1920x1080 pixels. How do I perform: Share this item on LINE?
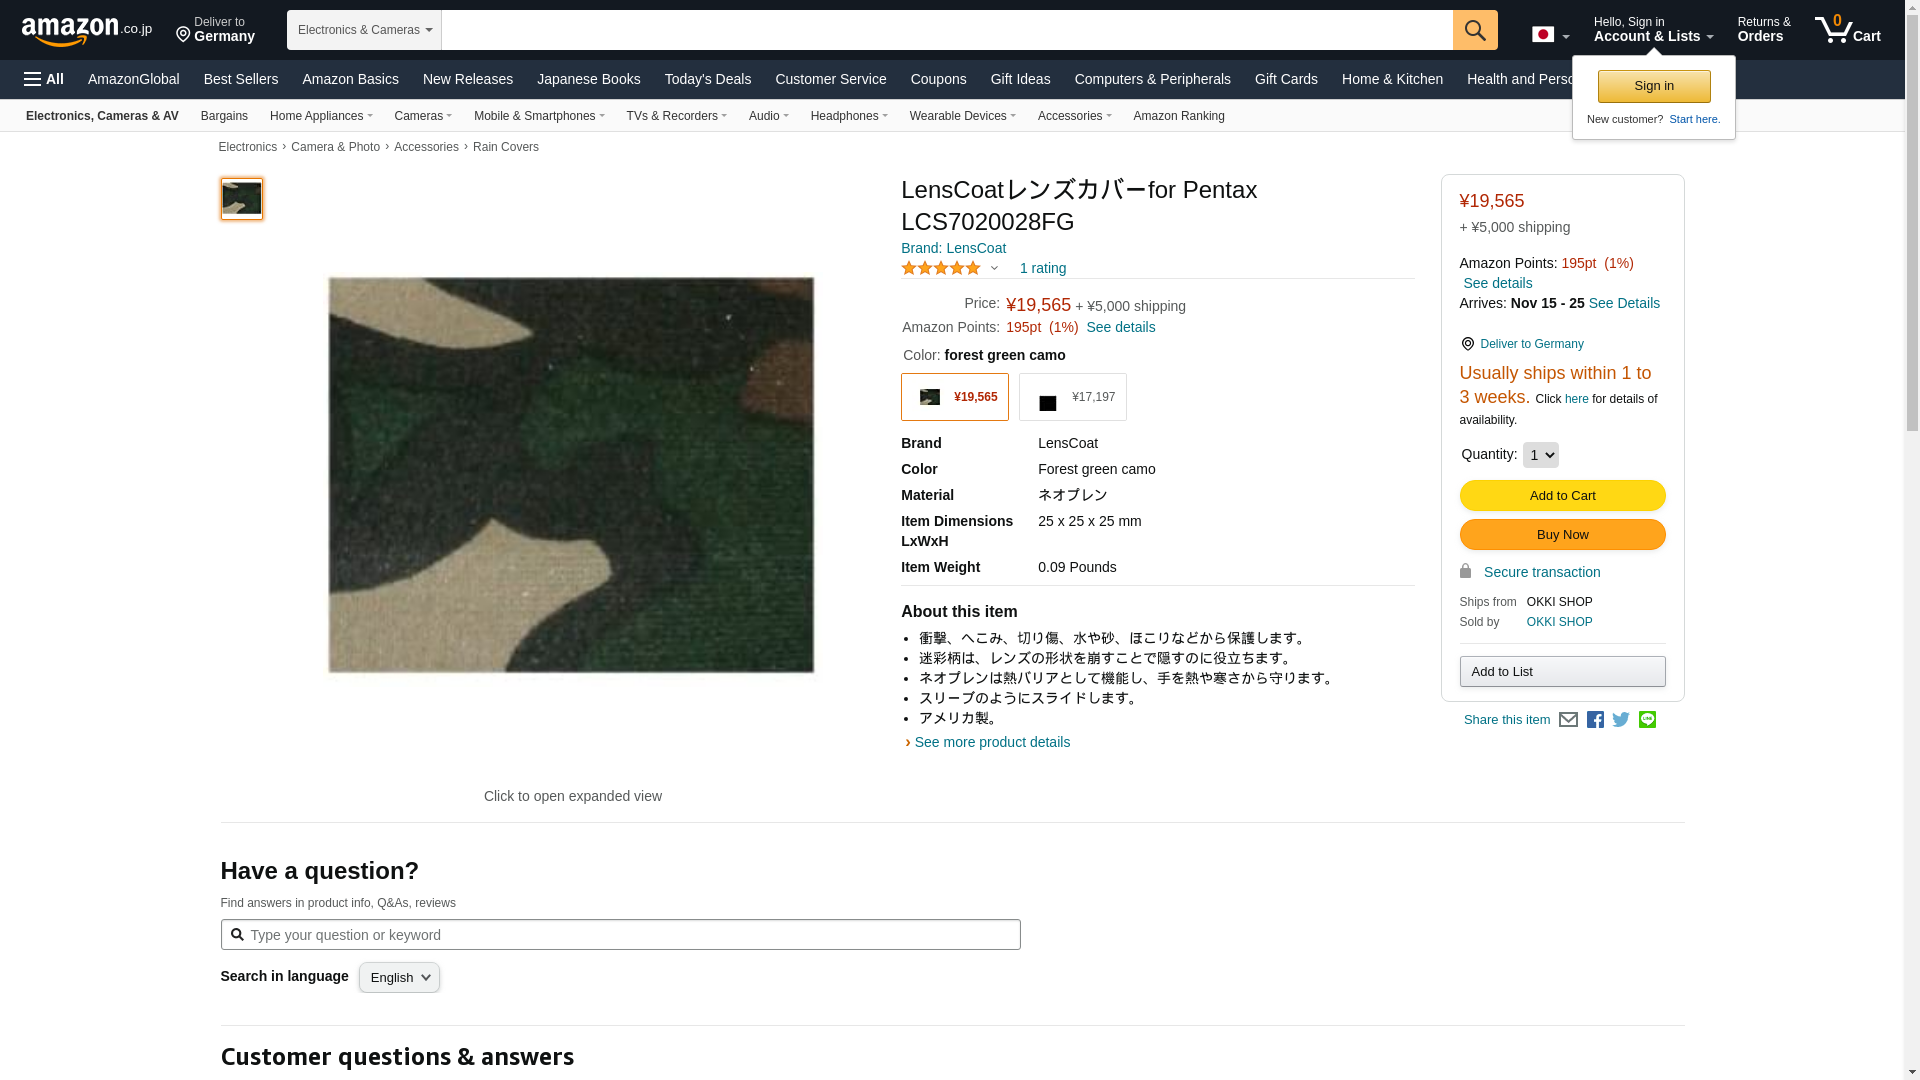pyautogui.click(x=1647, y=720)
